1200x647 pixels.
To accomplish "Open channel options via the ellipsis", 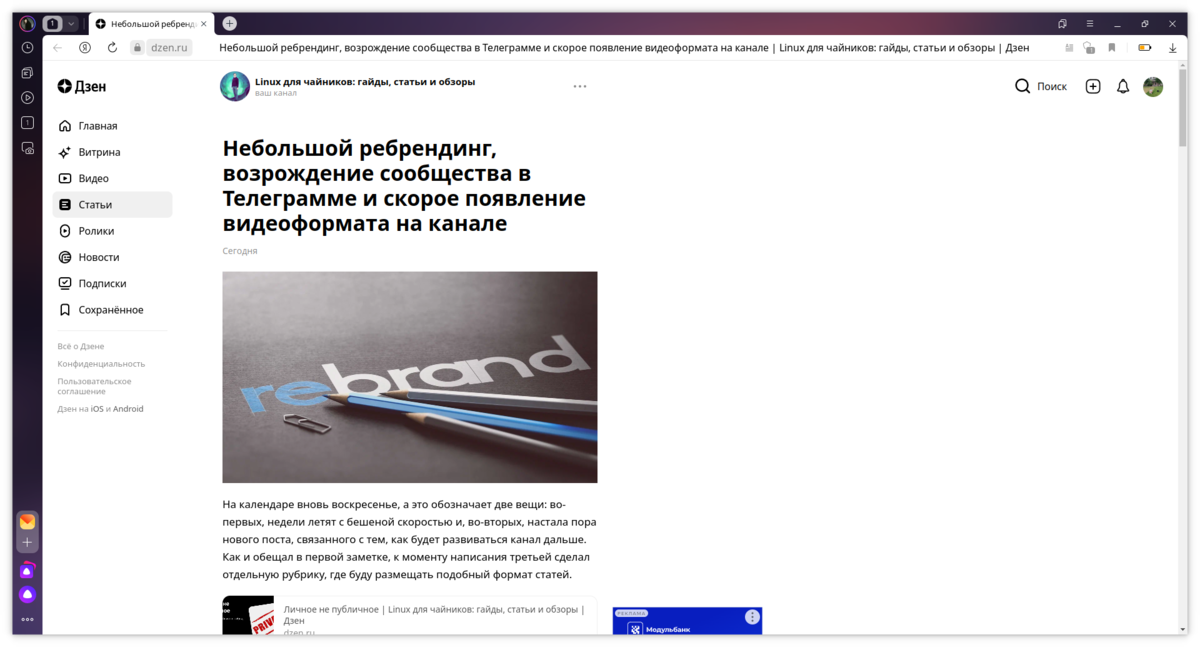I will tap(580, 86).
